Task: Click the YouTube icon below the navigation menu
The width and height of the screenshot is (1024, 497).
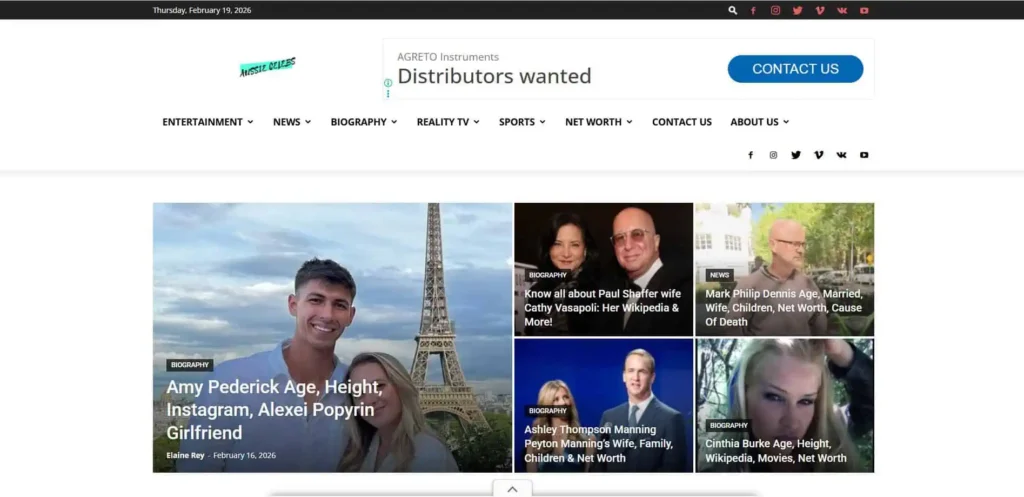Action: (864, 155)
